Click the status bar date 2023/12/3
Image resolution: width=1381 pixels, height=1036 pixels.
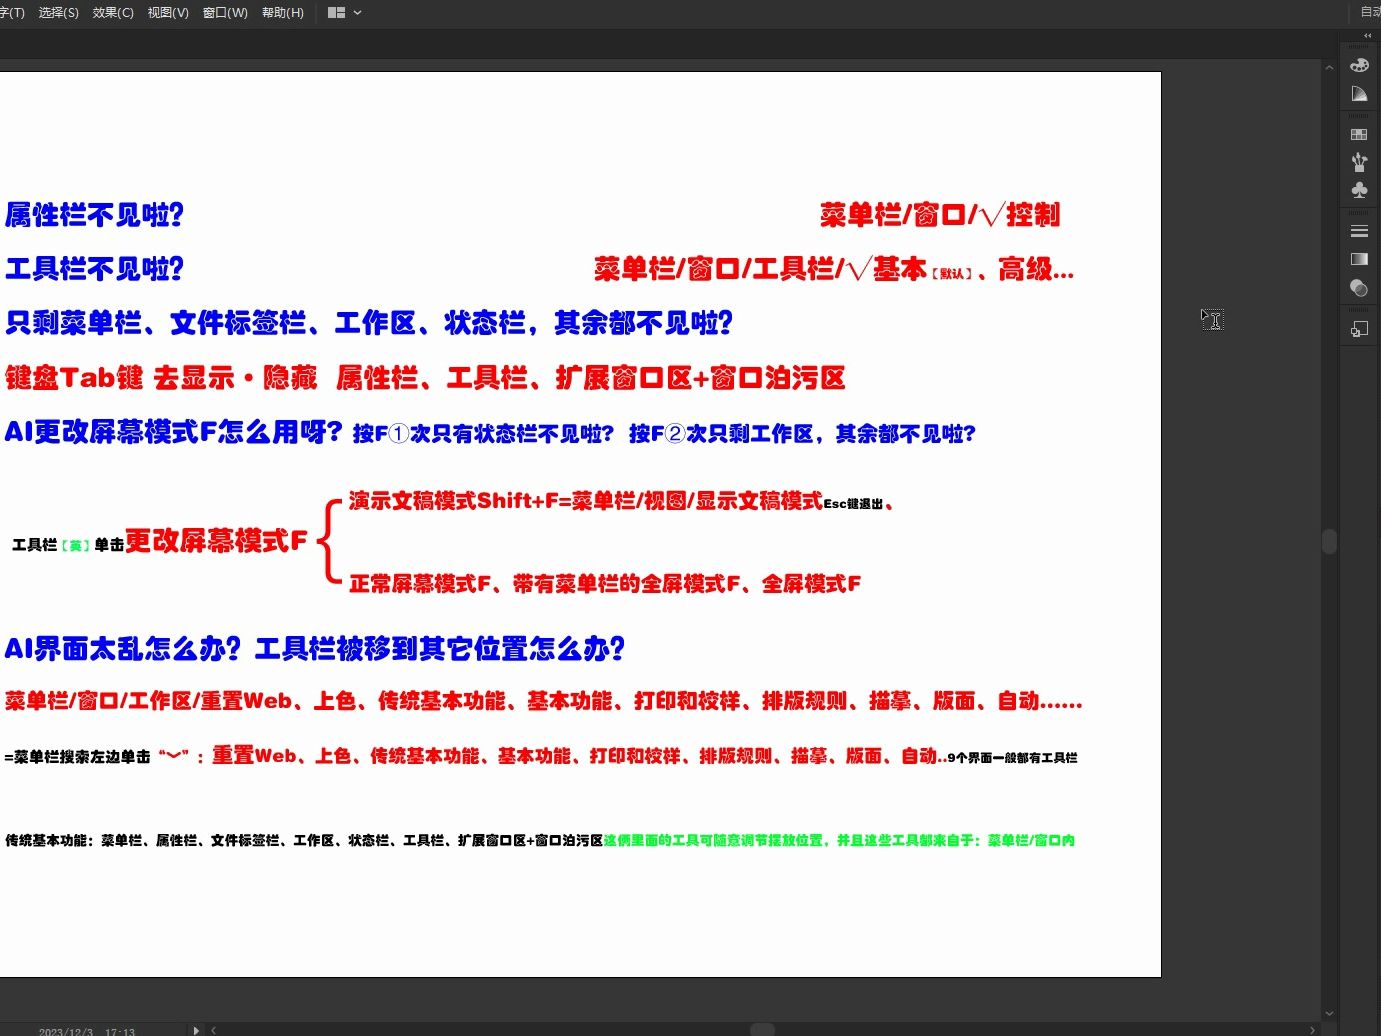pyautogui.click(x=66, y=1031)
